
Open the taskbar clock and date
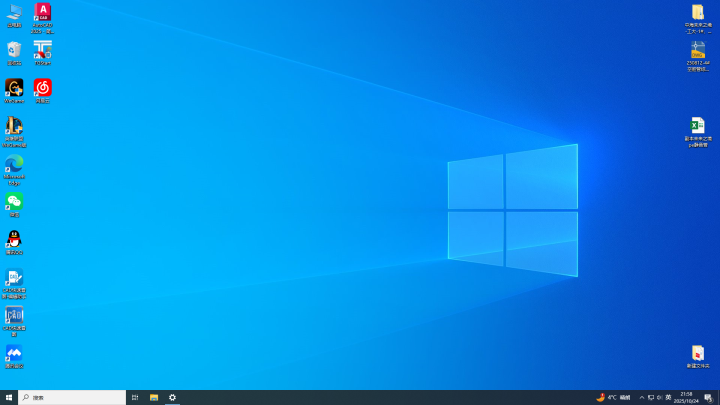pos(686,398)
